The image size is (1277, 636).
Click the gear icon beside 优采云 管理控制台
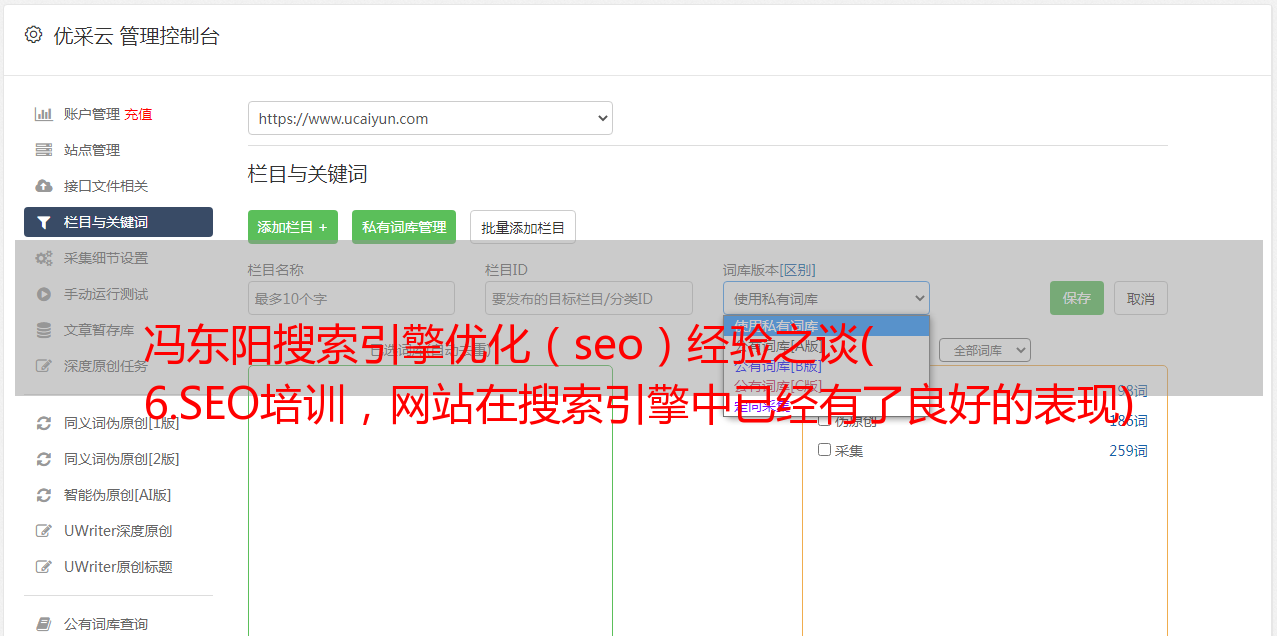click(x=33, y=35)
